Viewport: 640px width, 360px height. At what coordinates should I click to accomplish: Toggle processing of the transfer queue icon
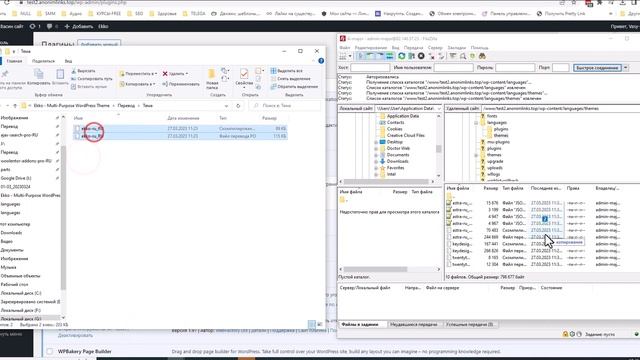[411, 56]
